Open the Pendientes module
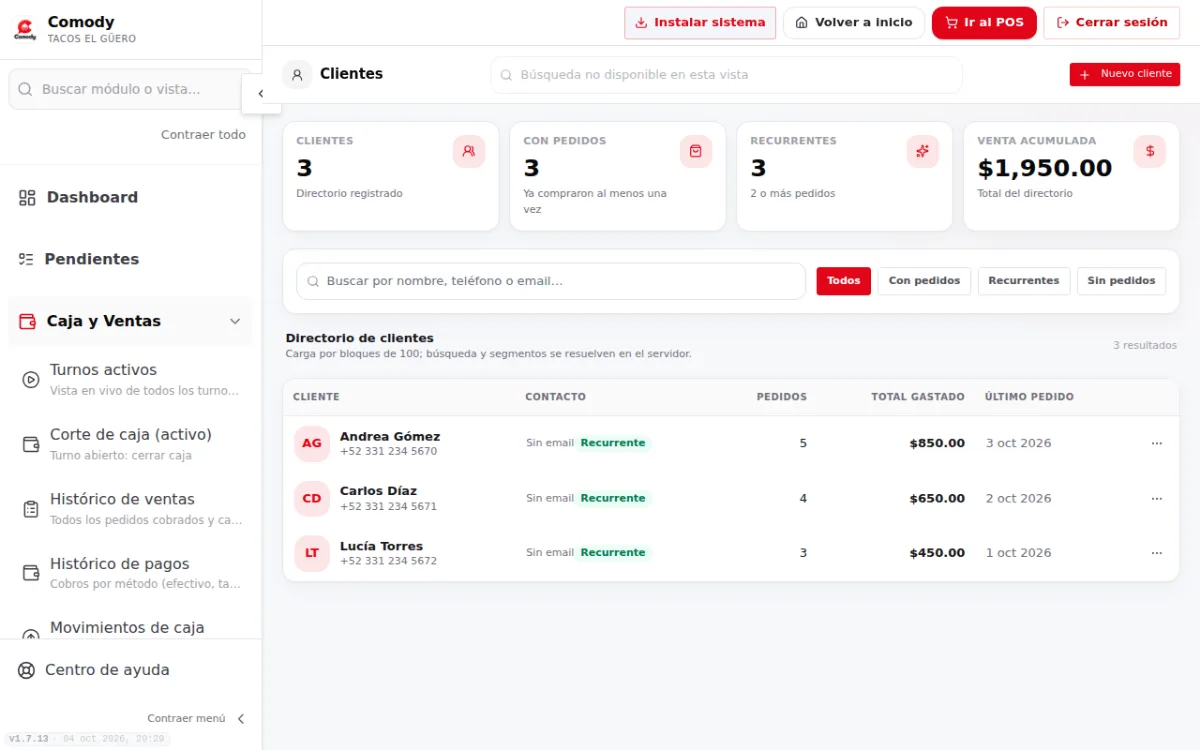1200x750 pixels. 130,259
